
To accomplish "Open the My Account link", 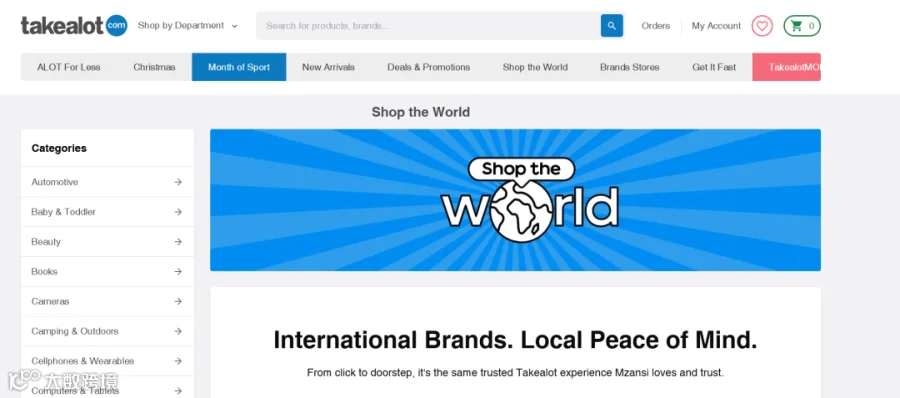I will coord(716,26).
